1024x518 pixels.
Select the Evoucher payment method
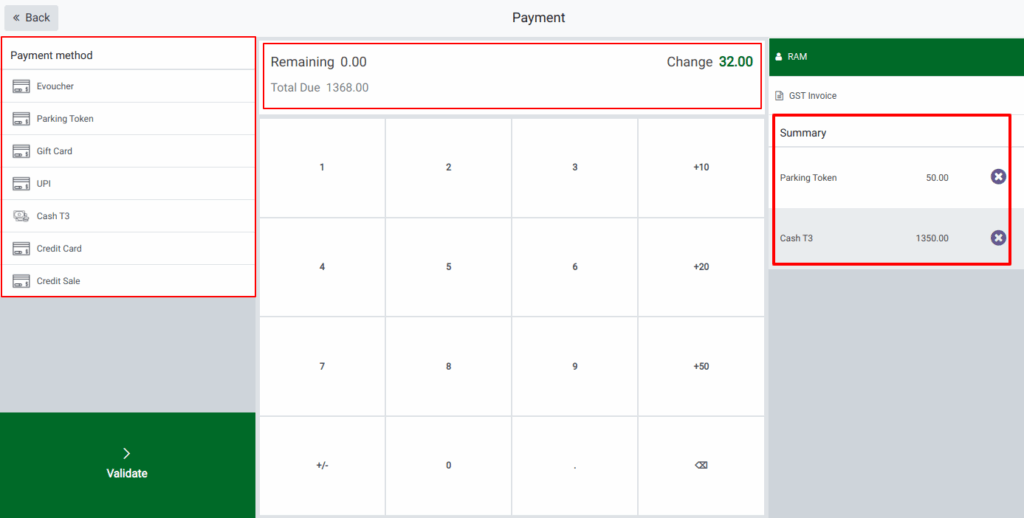tap(128, 86)
